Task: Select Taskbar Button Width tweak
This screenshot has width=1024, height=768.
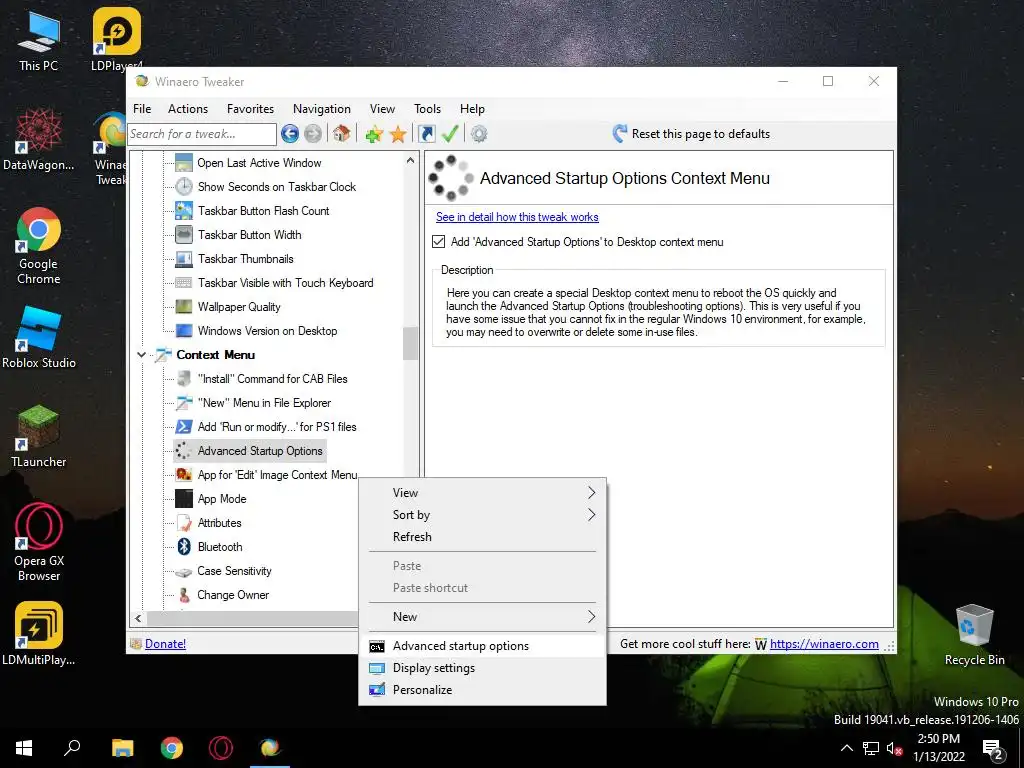Action: coord(249,235)
